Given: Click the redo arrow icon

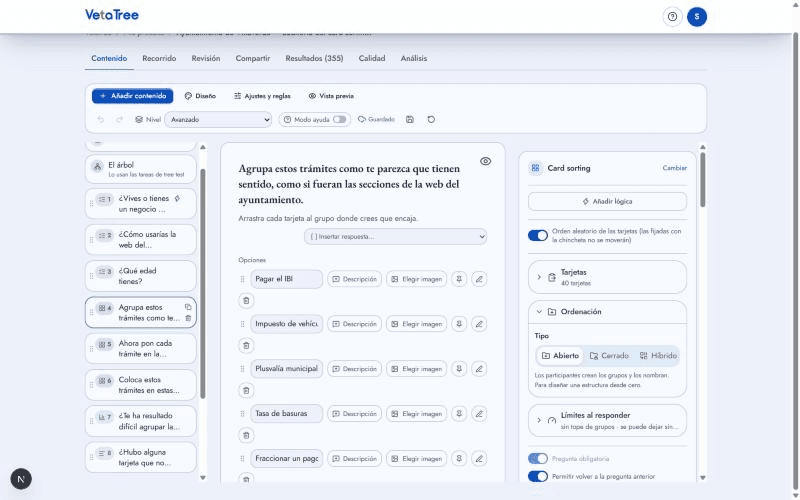Looking at the screenshot, I should coord(119,119).
